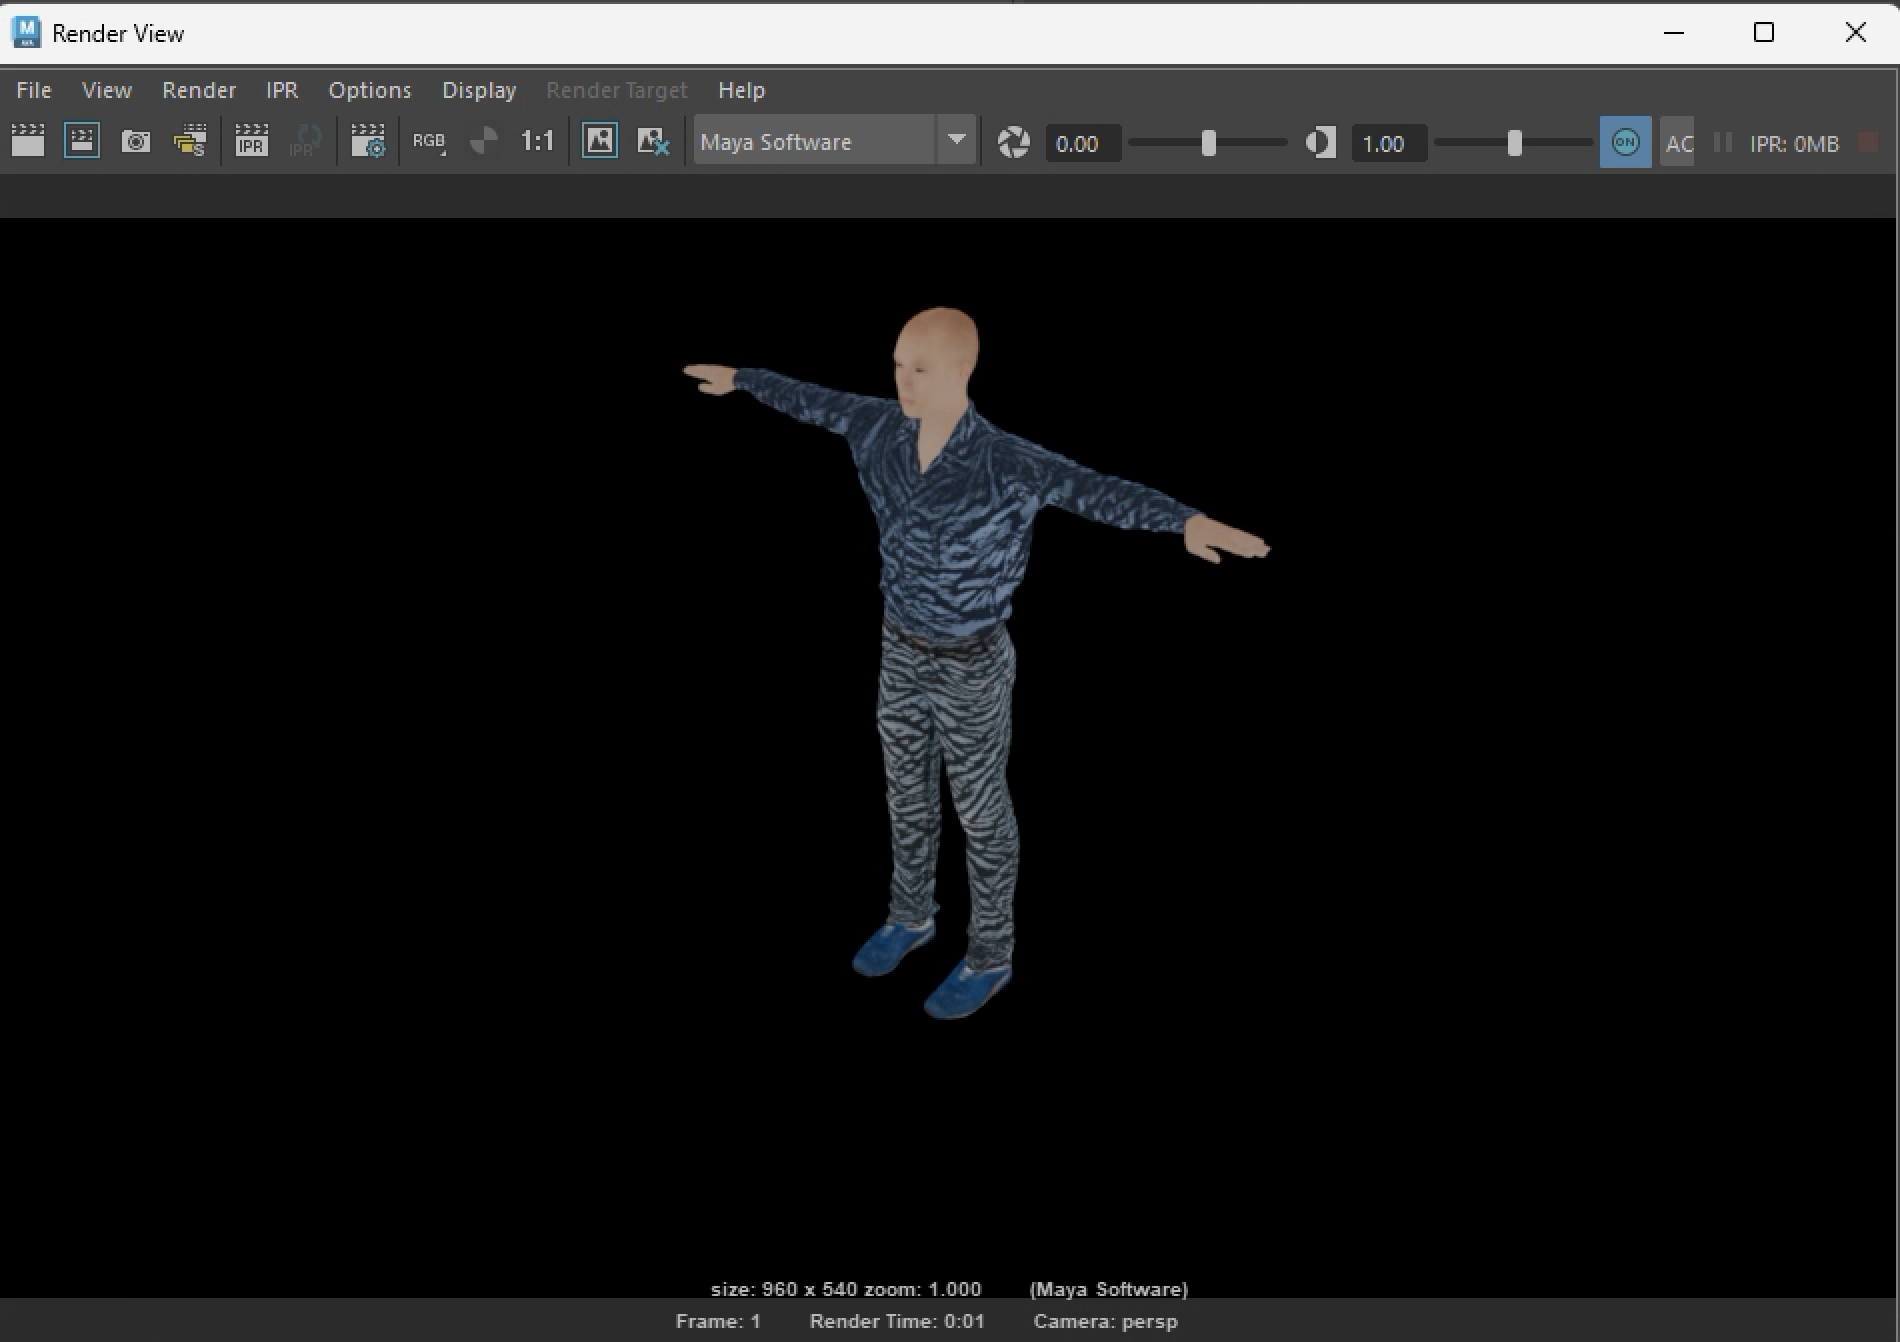Click the exposure value field showing 0.00
This screenshot has height=1342, width=1900.
[1082, 144]
